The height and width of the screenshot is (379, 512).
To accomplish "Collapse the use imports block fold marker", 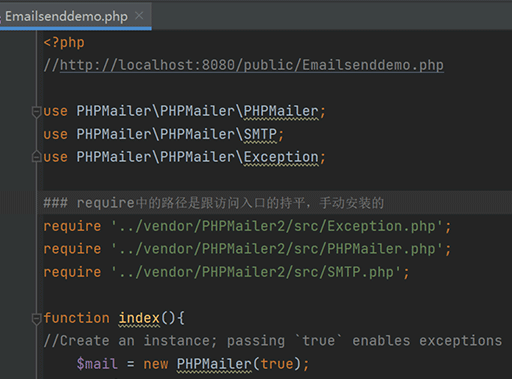I will (36, 112).
